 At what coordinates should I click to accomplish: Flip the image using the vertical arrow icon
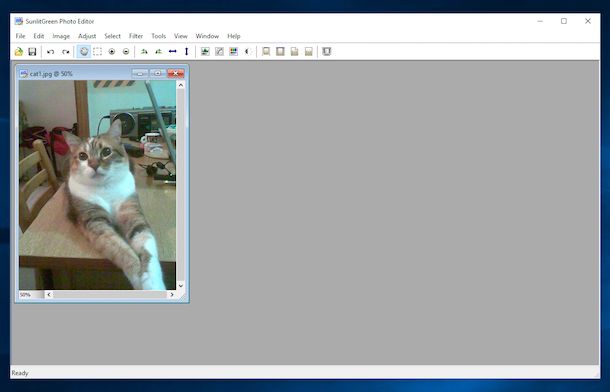tap(186, 51)
